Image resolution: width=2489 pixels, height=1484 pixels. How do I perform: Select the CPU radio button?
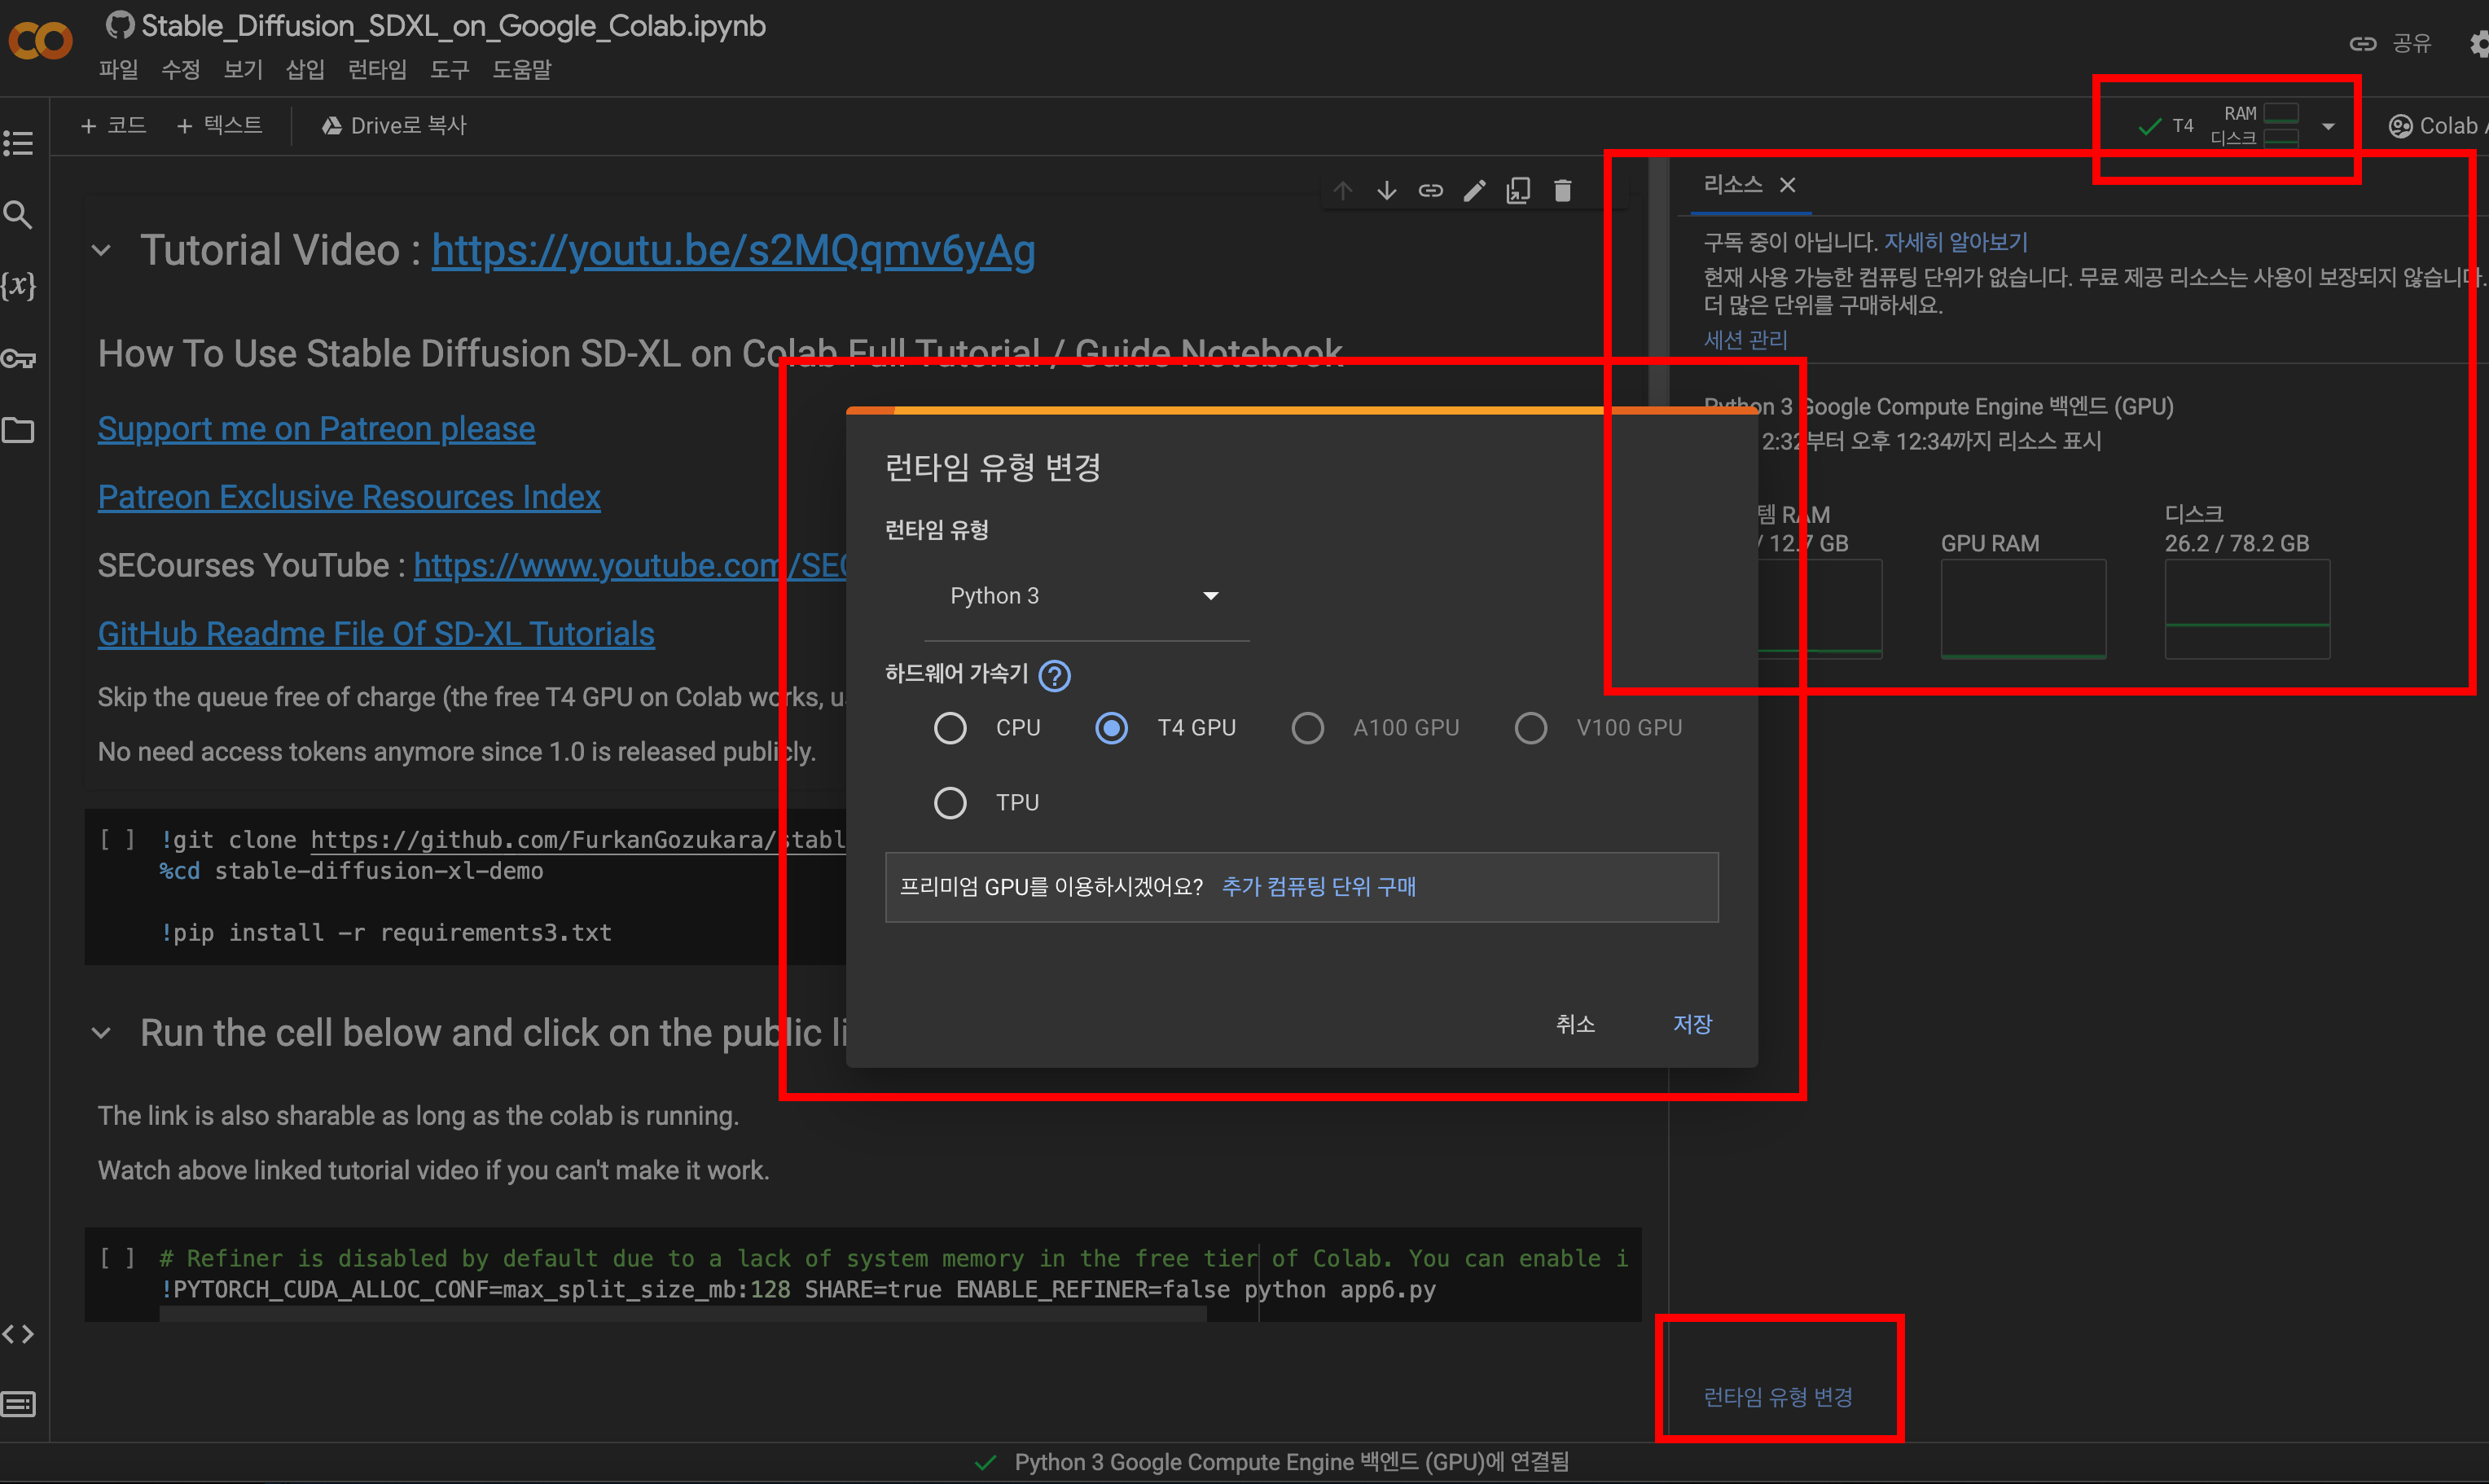click(x=949, y=728)
